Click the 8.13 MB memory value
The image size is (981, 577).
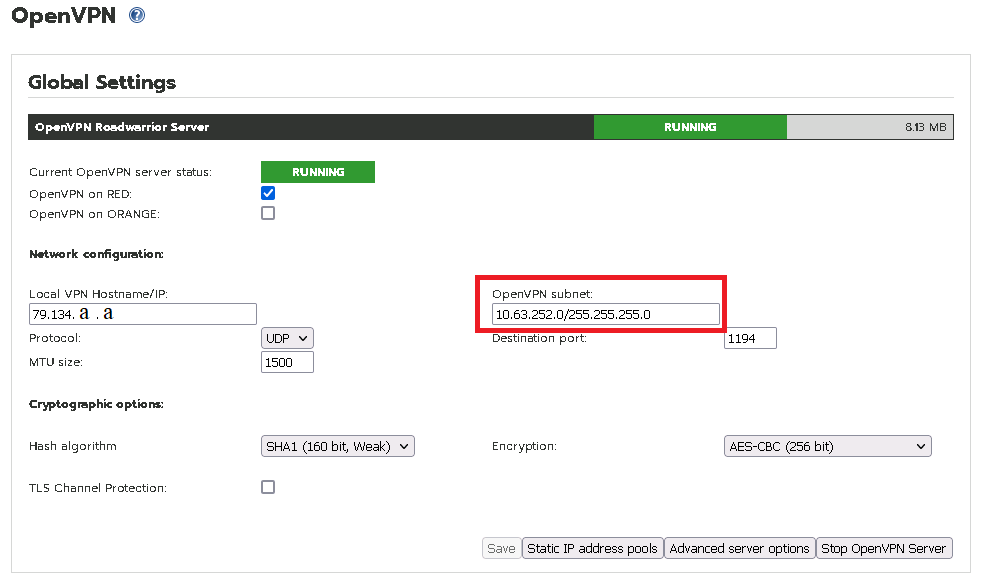click(x=925, y=127)
